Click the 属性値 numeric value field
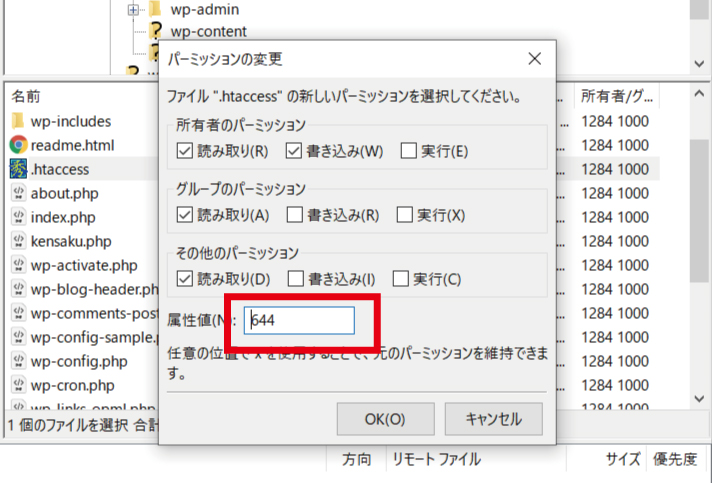The width and height of the screenshot is (712, 483). click(x=299, y=320)
